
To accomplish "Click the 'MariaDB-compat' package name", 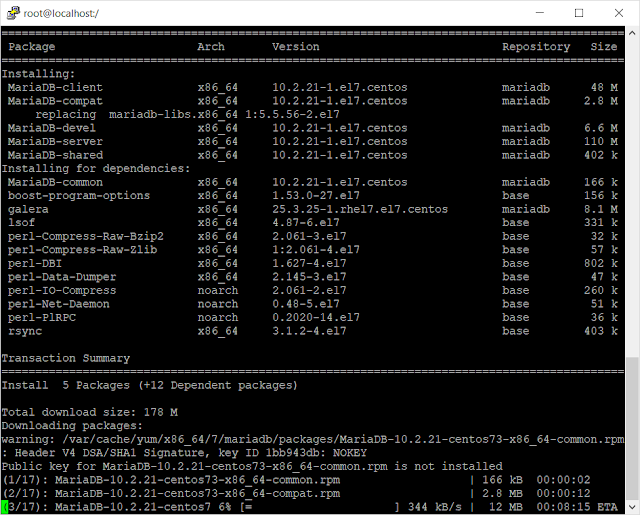I will pos(55,101).
